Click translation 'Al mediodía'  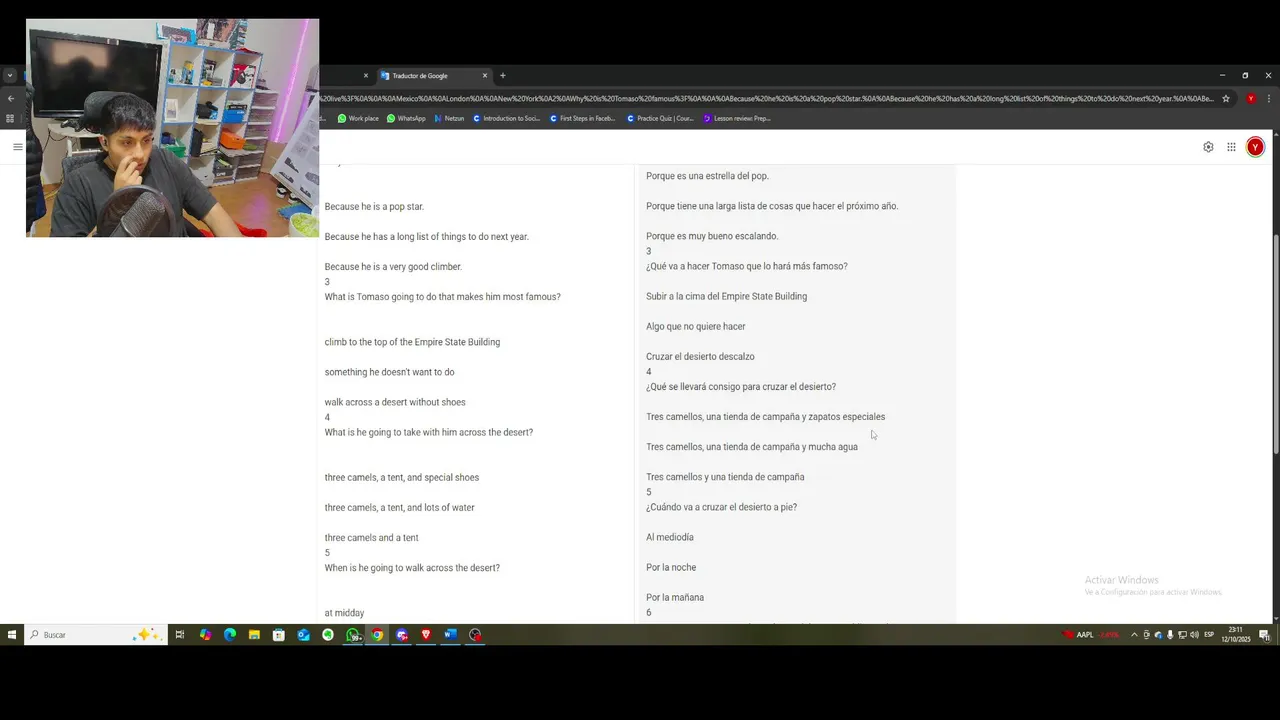coord(669,538)
